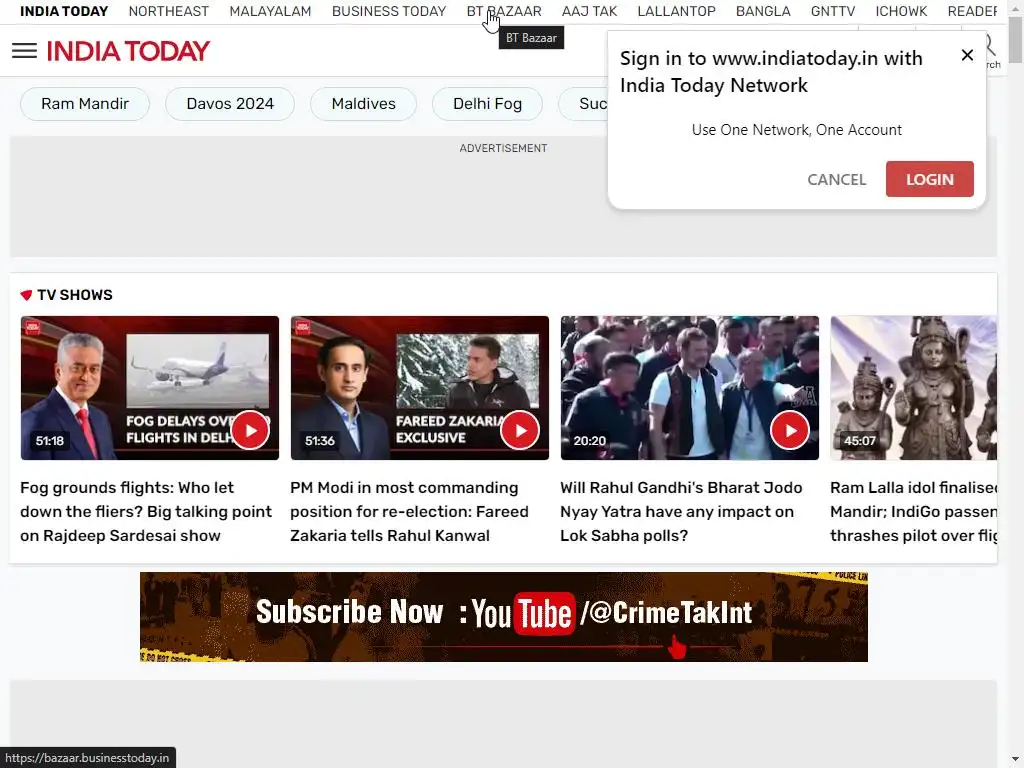Open the AAJ TAK menu item
1024x768 pixels.
590,11
